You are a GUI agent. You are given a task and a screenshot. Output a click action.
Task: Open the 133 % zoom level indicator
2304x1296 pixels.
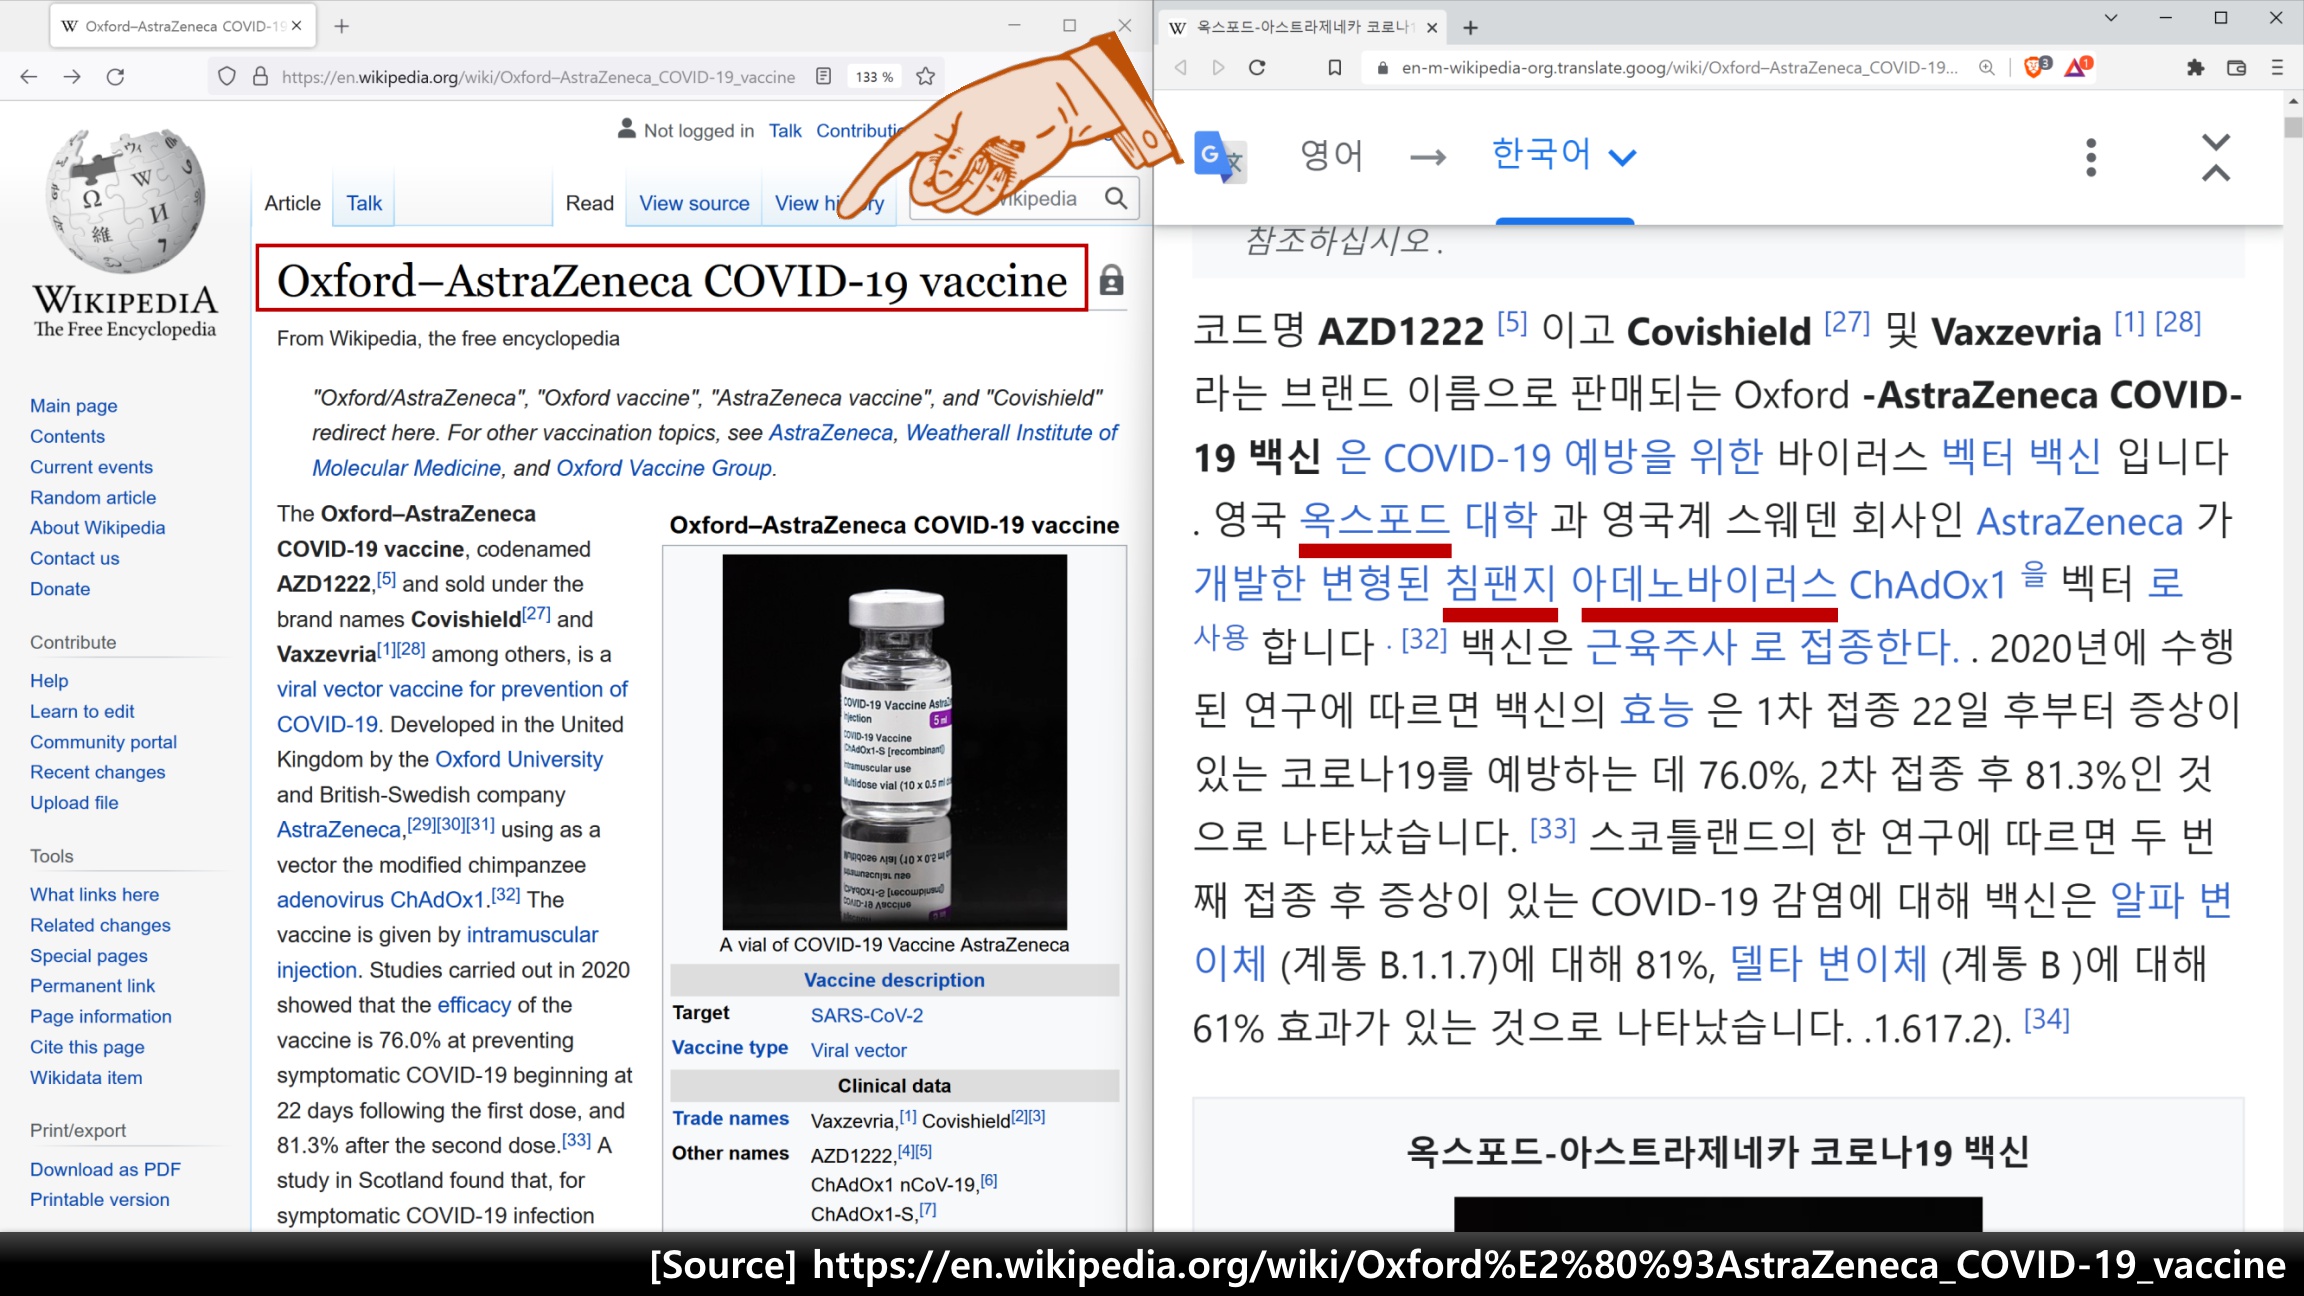(x=874, y=77)
